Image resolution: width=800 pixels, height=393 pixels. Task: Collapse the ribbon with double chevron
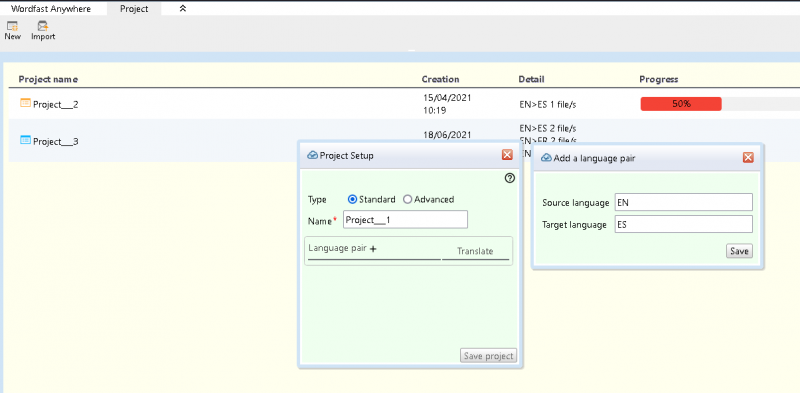pyautogui.click(x=183, y=9)
